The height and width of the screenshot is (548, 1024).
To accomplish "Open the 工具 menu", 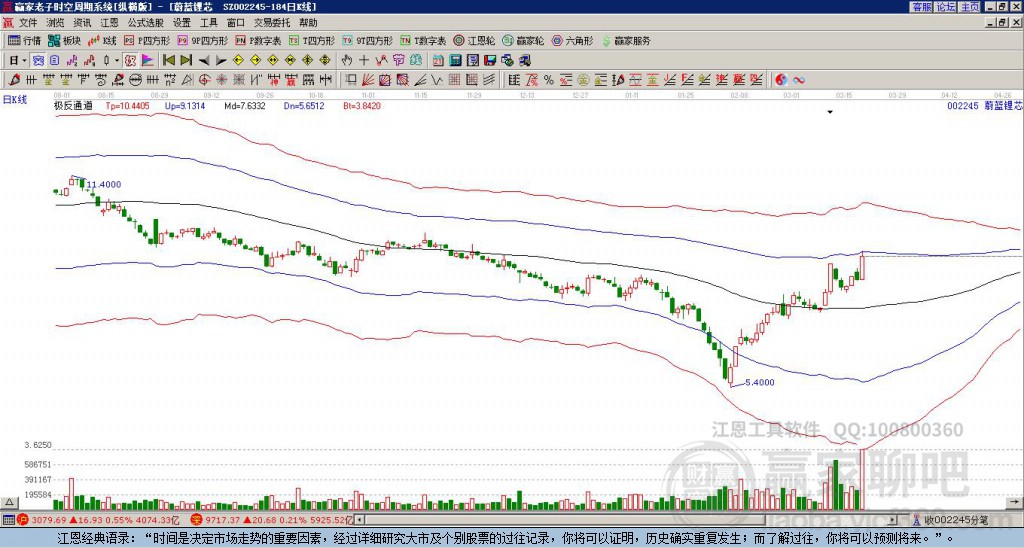I will pyautogui.click(x=208, y=23).
